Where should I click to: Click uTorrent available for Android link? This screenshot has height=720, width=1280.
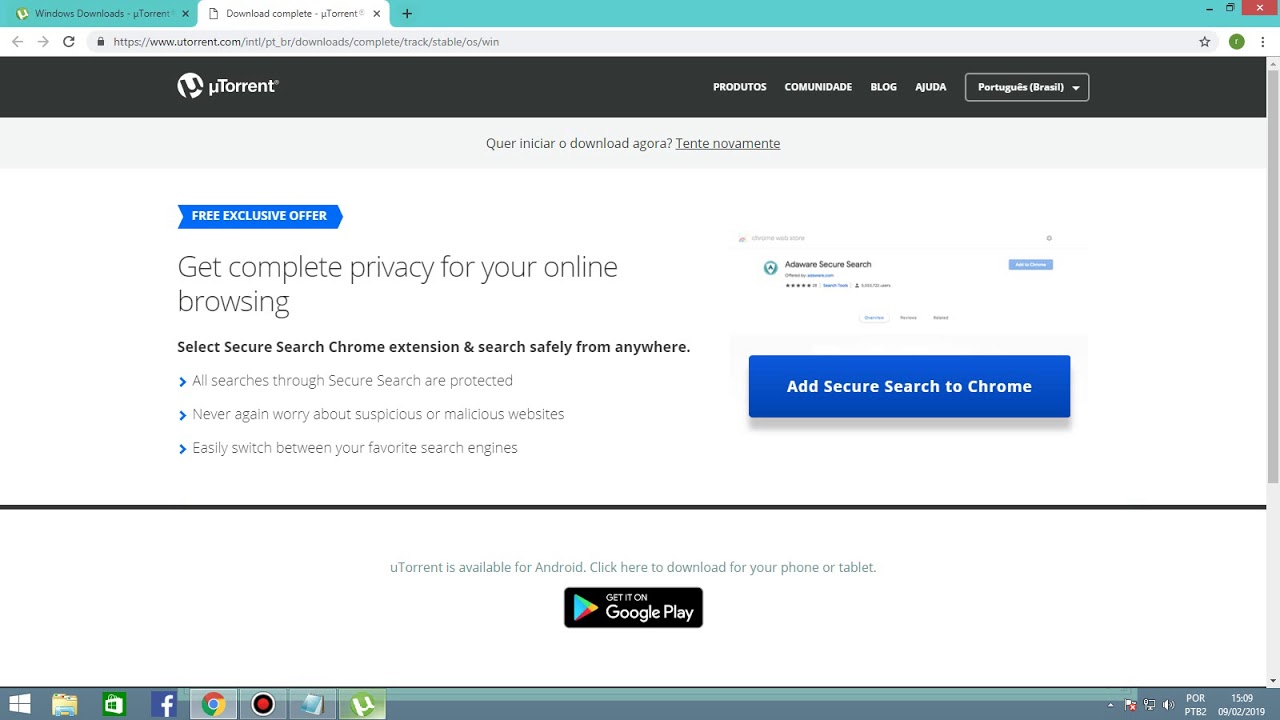pos(633,567)
